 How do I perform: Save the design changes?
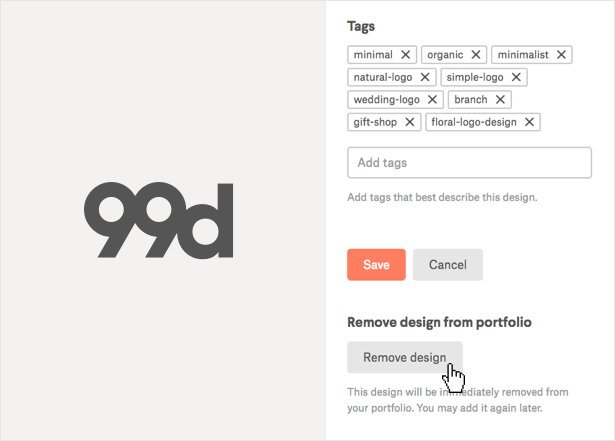376,265
